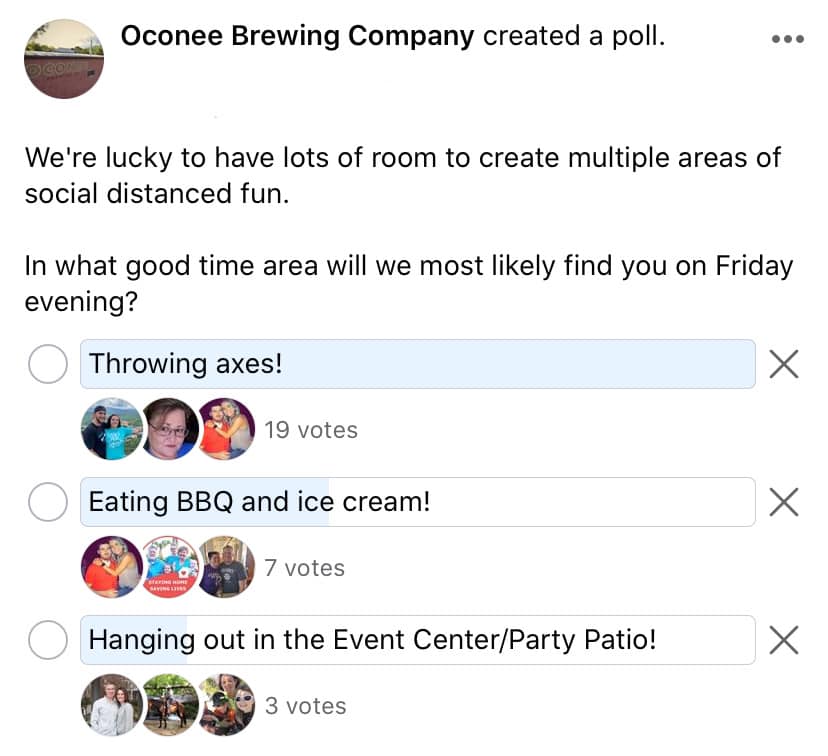Open couple avatar beside 3 votes horse picture
The height and width of the screenshot is (756, 828).
[x=112, y=705]
